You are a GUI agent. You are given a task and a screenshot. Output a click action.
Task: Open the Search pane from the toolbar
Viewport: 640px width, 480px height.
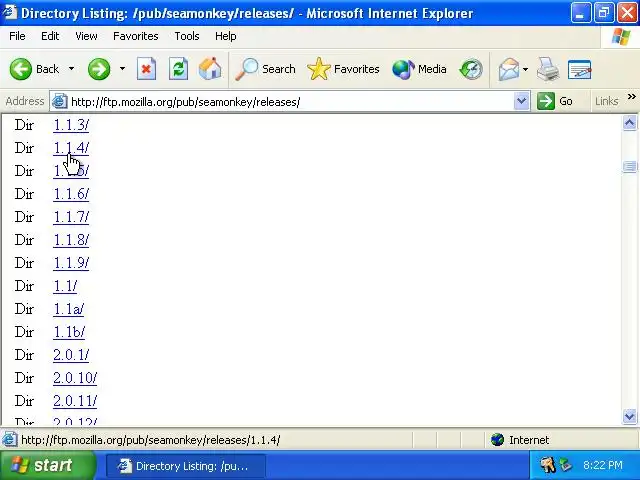(265, 69)
